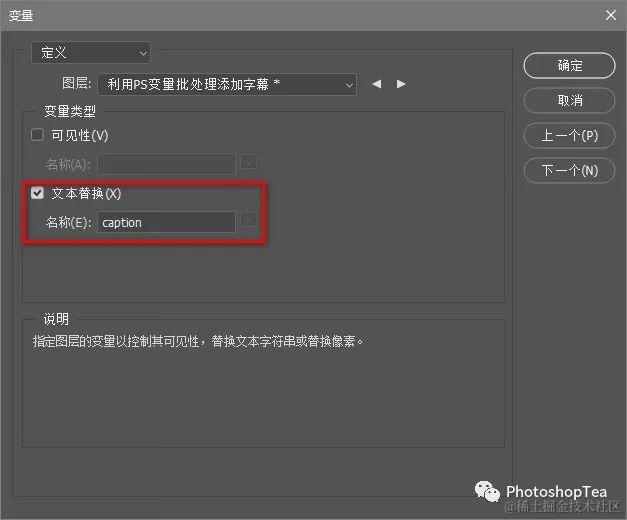Screen dimensions: 627x520
Task: Expand the 图层 layer selection dropdown
Action: pyautogui.click(x=227, y=84)
